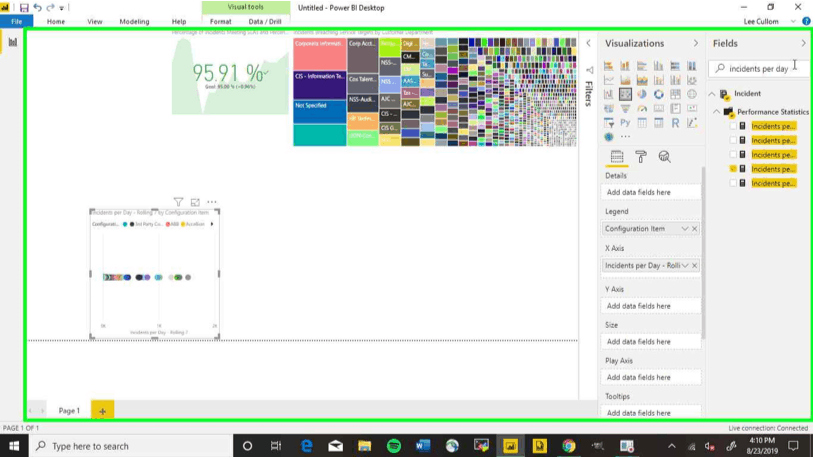
Task: Uncheck the checked Incidents per Day measure
Action: point(733,169)
